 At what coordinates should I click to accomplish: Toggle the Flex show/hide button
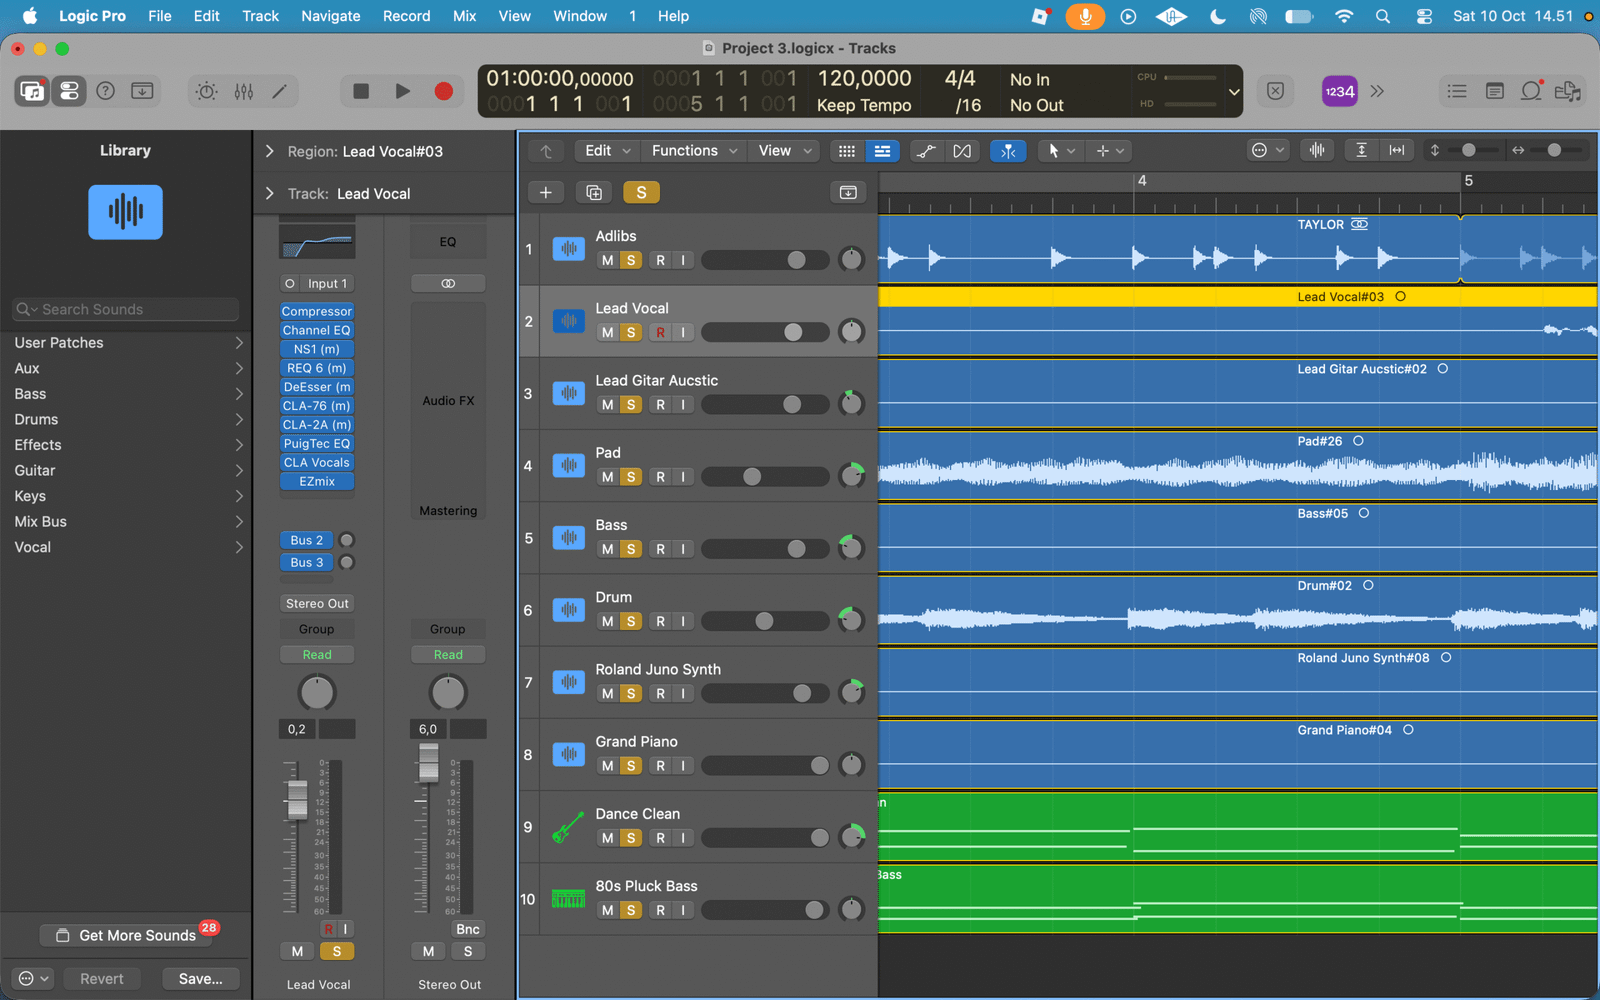tap(961, 151)
